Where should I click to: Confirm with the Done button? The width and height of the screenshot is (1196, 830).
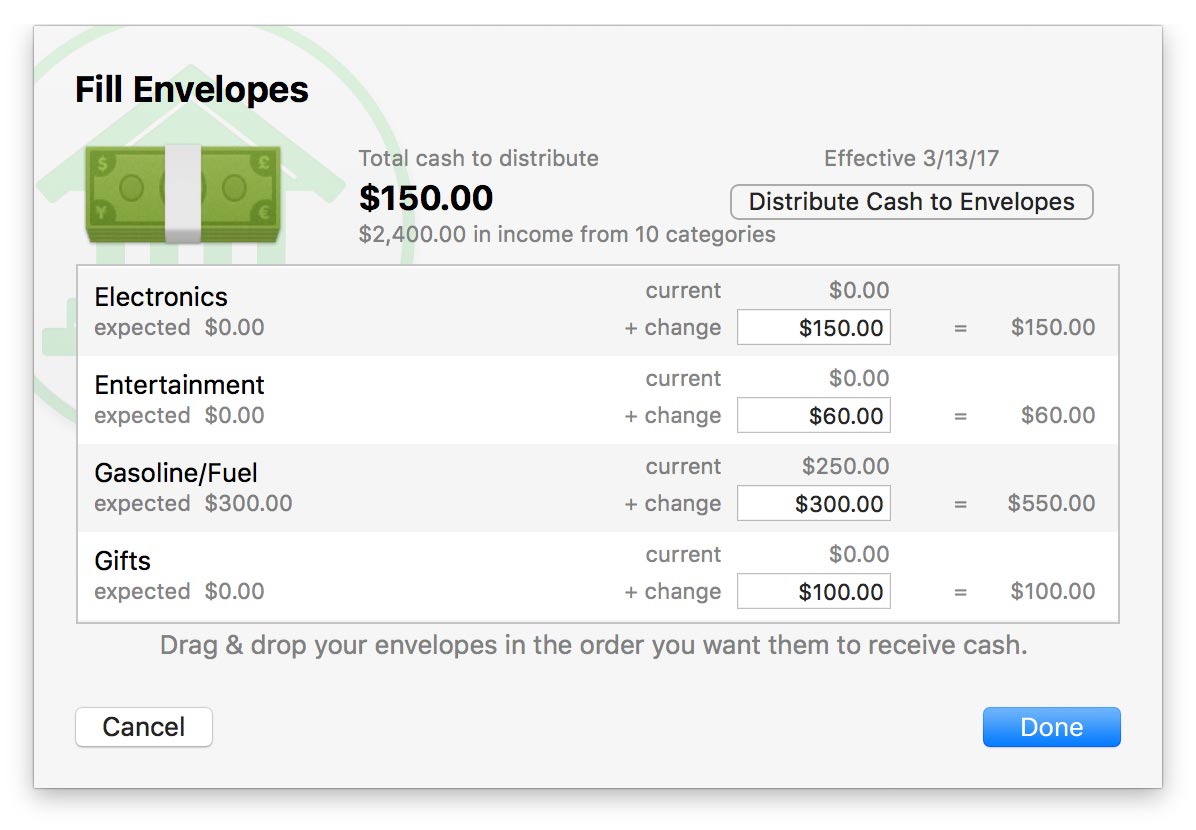click(x=1051, y=727)
